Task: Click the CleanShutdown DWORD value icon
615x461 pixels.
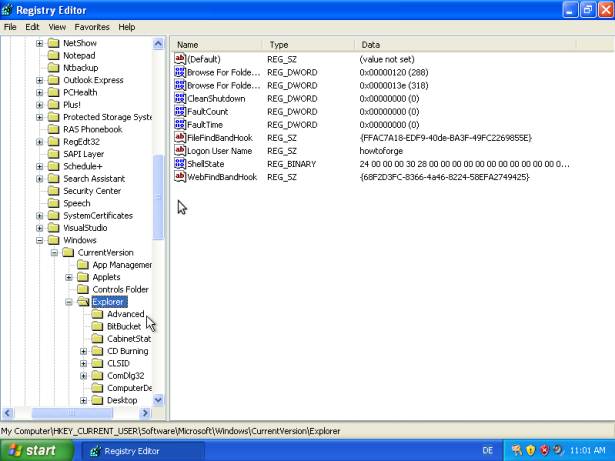Action: (180, 98)
